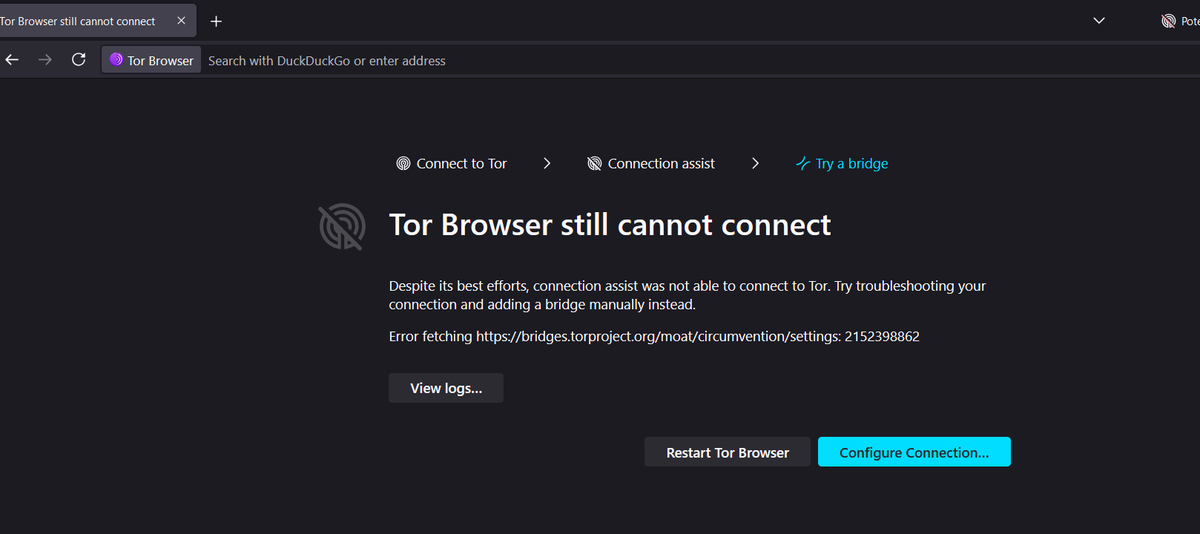Click the 'Tor Browser still cannot connect' heading
The image size is (1200, 534).
click(x=610, y=224)
